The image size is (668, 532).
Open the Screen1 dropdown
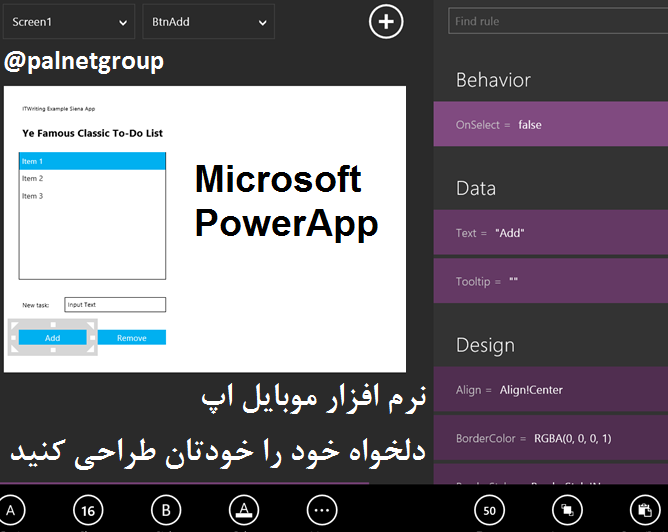coord(69,22)
